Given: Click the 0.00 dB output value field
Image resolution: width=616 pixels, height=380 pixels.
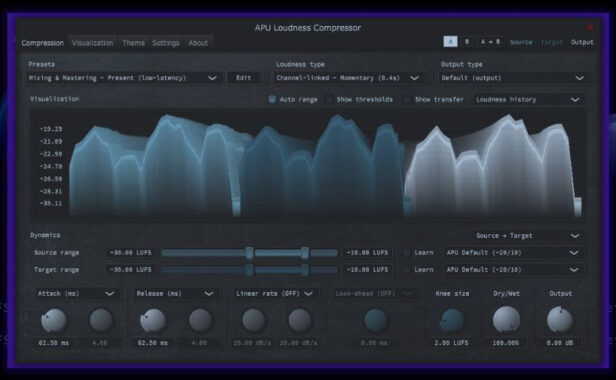Looking at the screenshot, I should [x=560, y=343].
